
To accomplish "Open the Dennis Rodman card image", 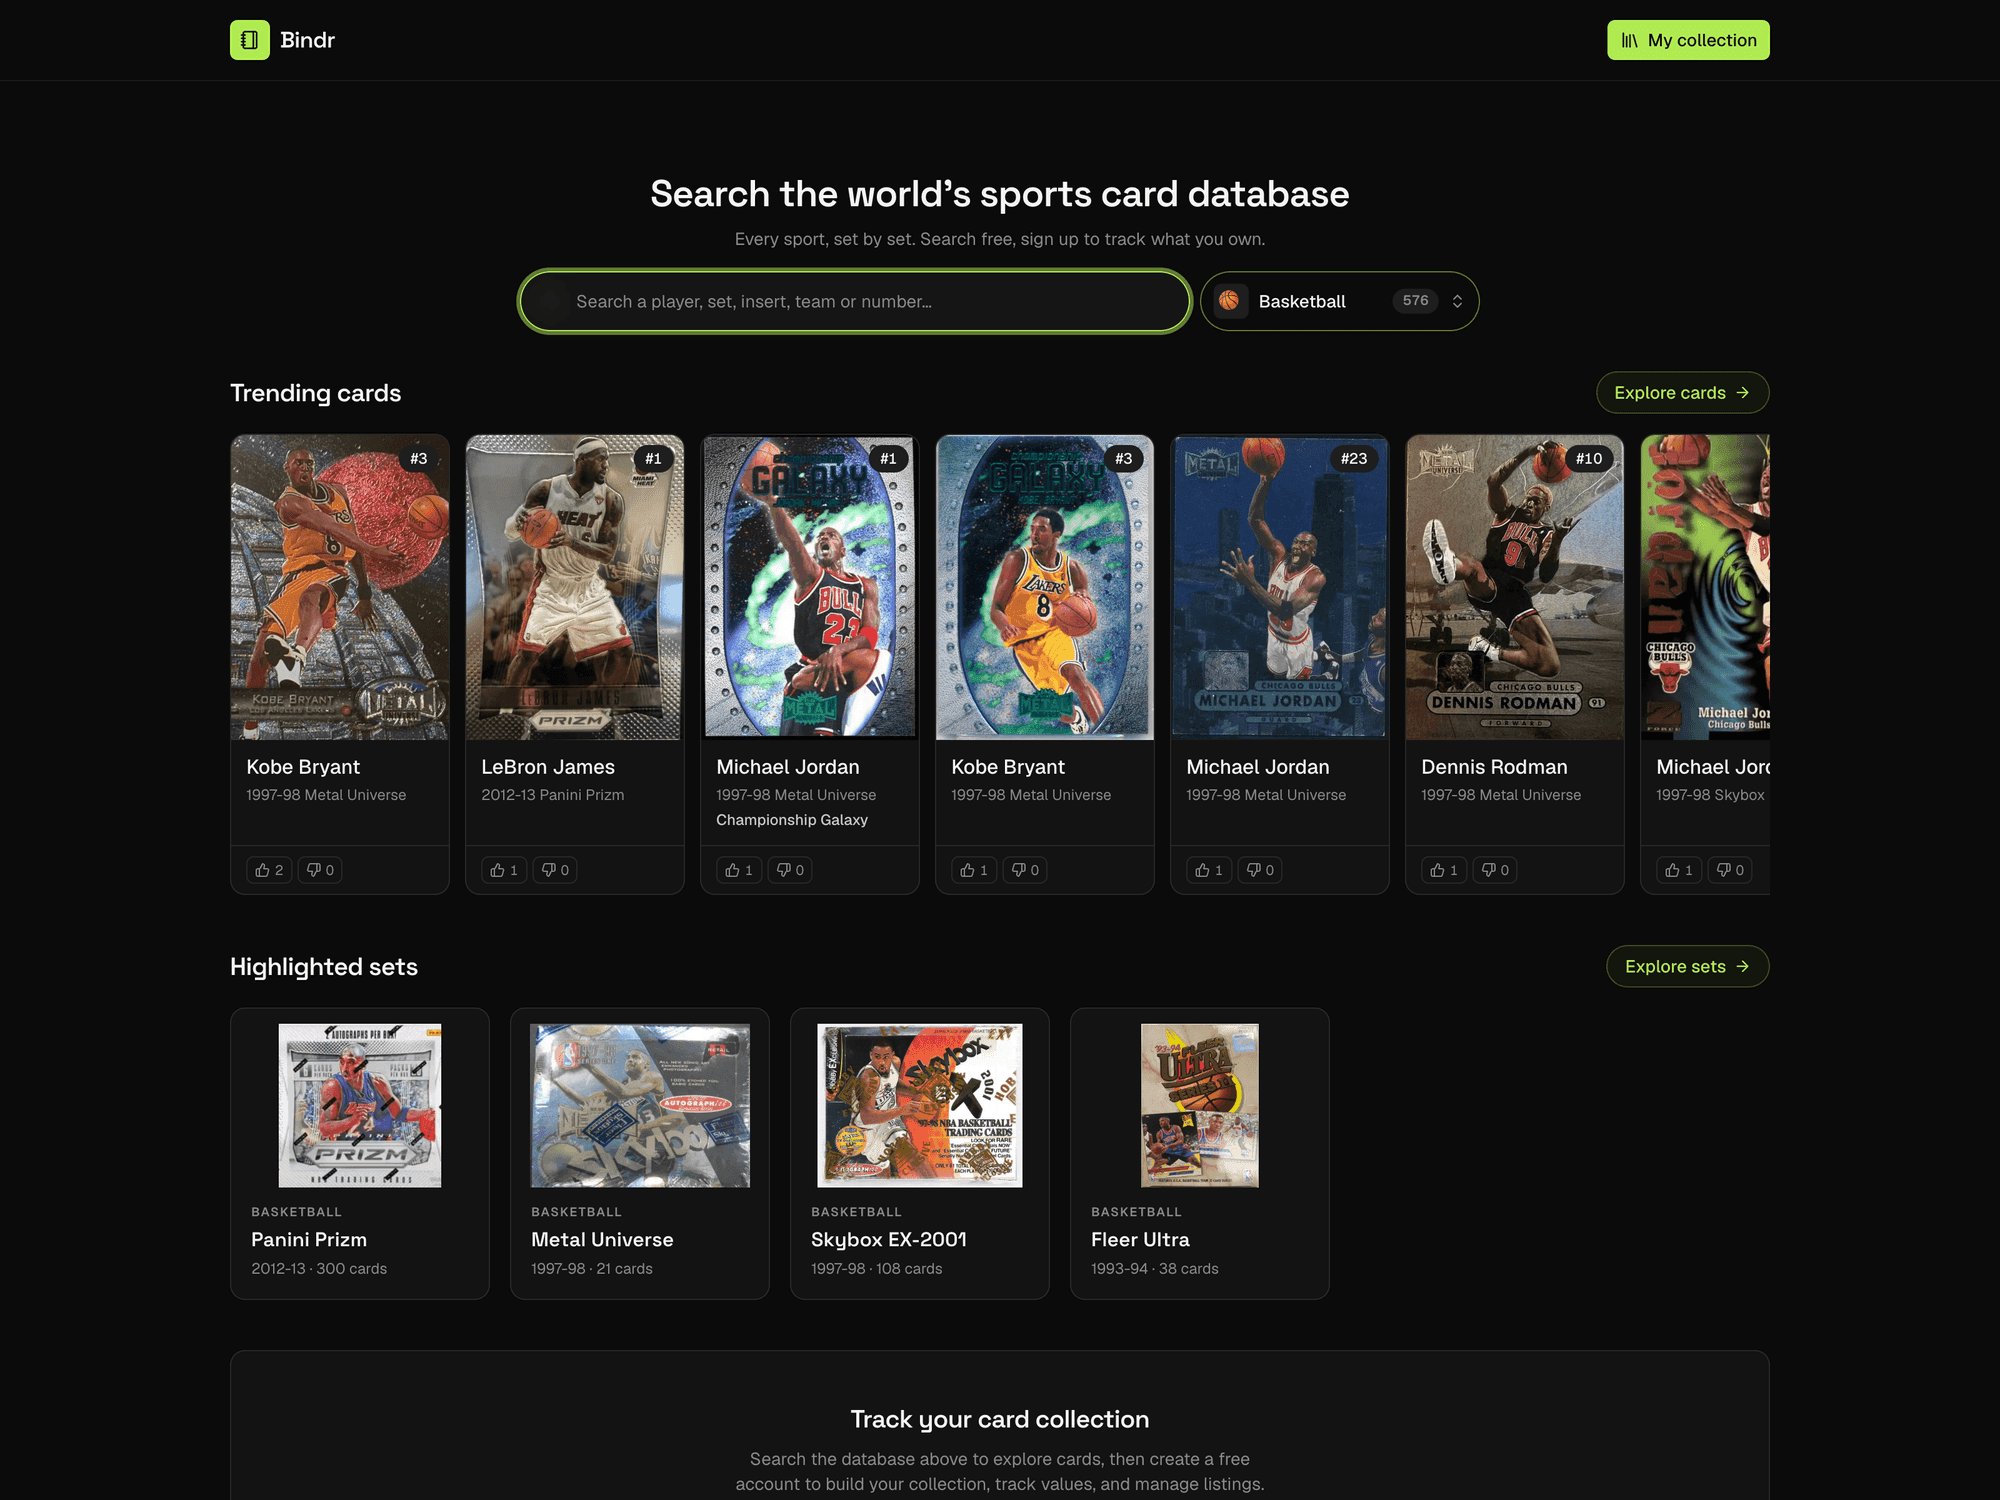I will point(1515,587).
